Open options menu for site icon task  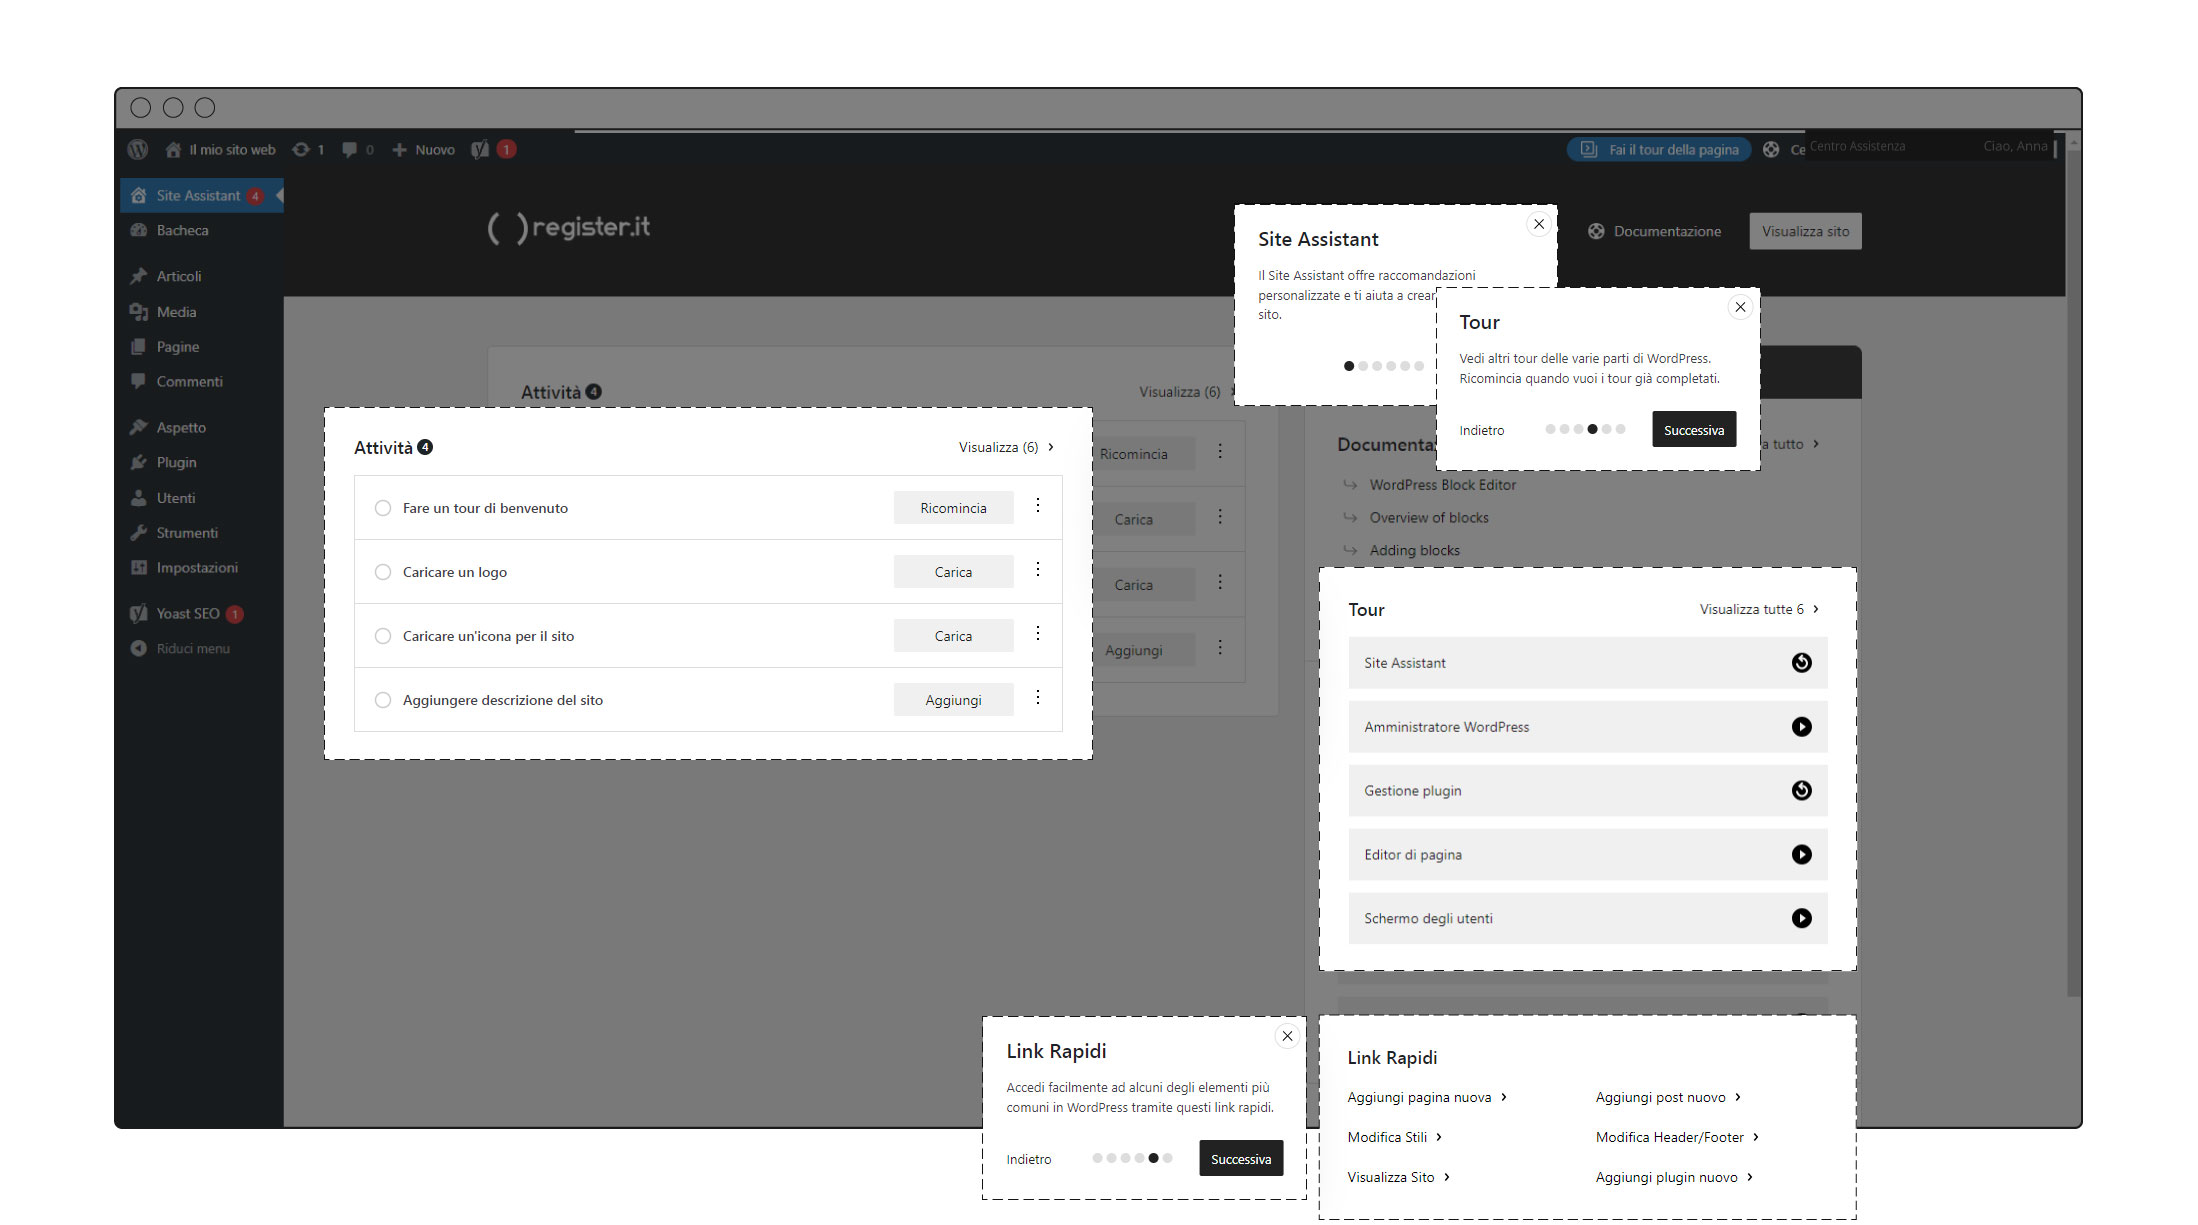[x=1038, y=634]
